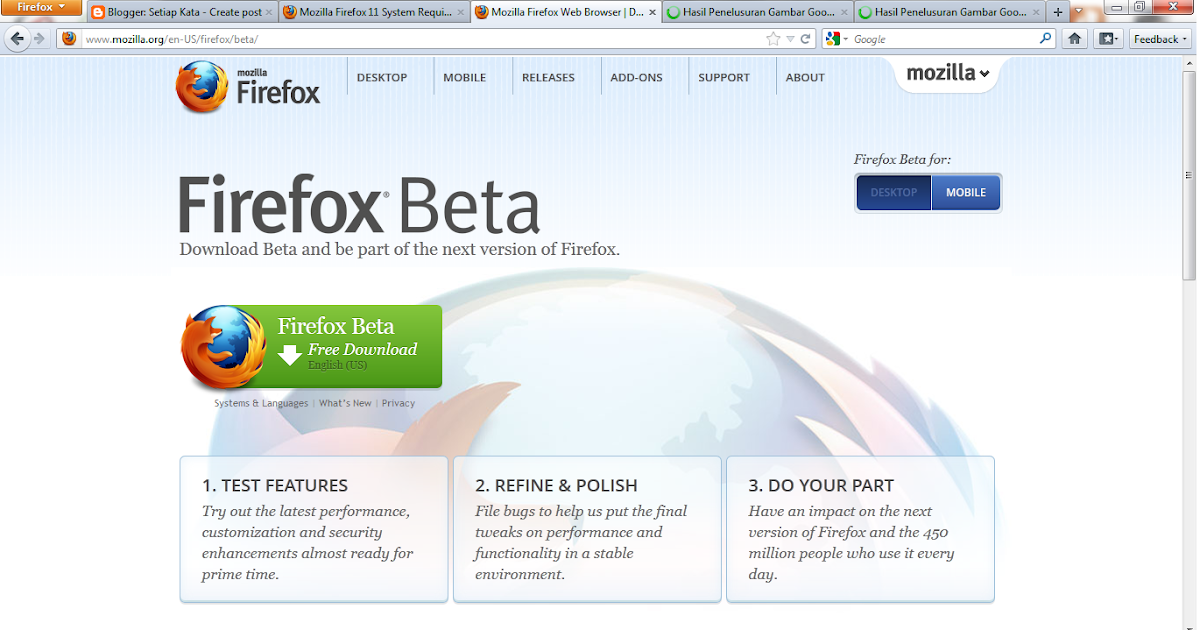1200x630 pixels.
Task: Open the list all tabs dropdown arrow
Action: 1078,12
